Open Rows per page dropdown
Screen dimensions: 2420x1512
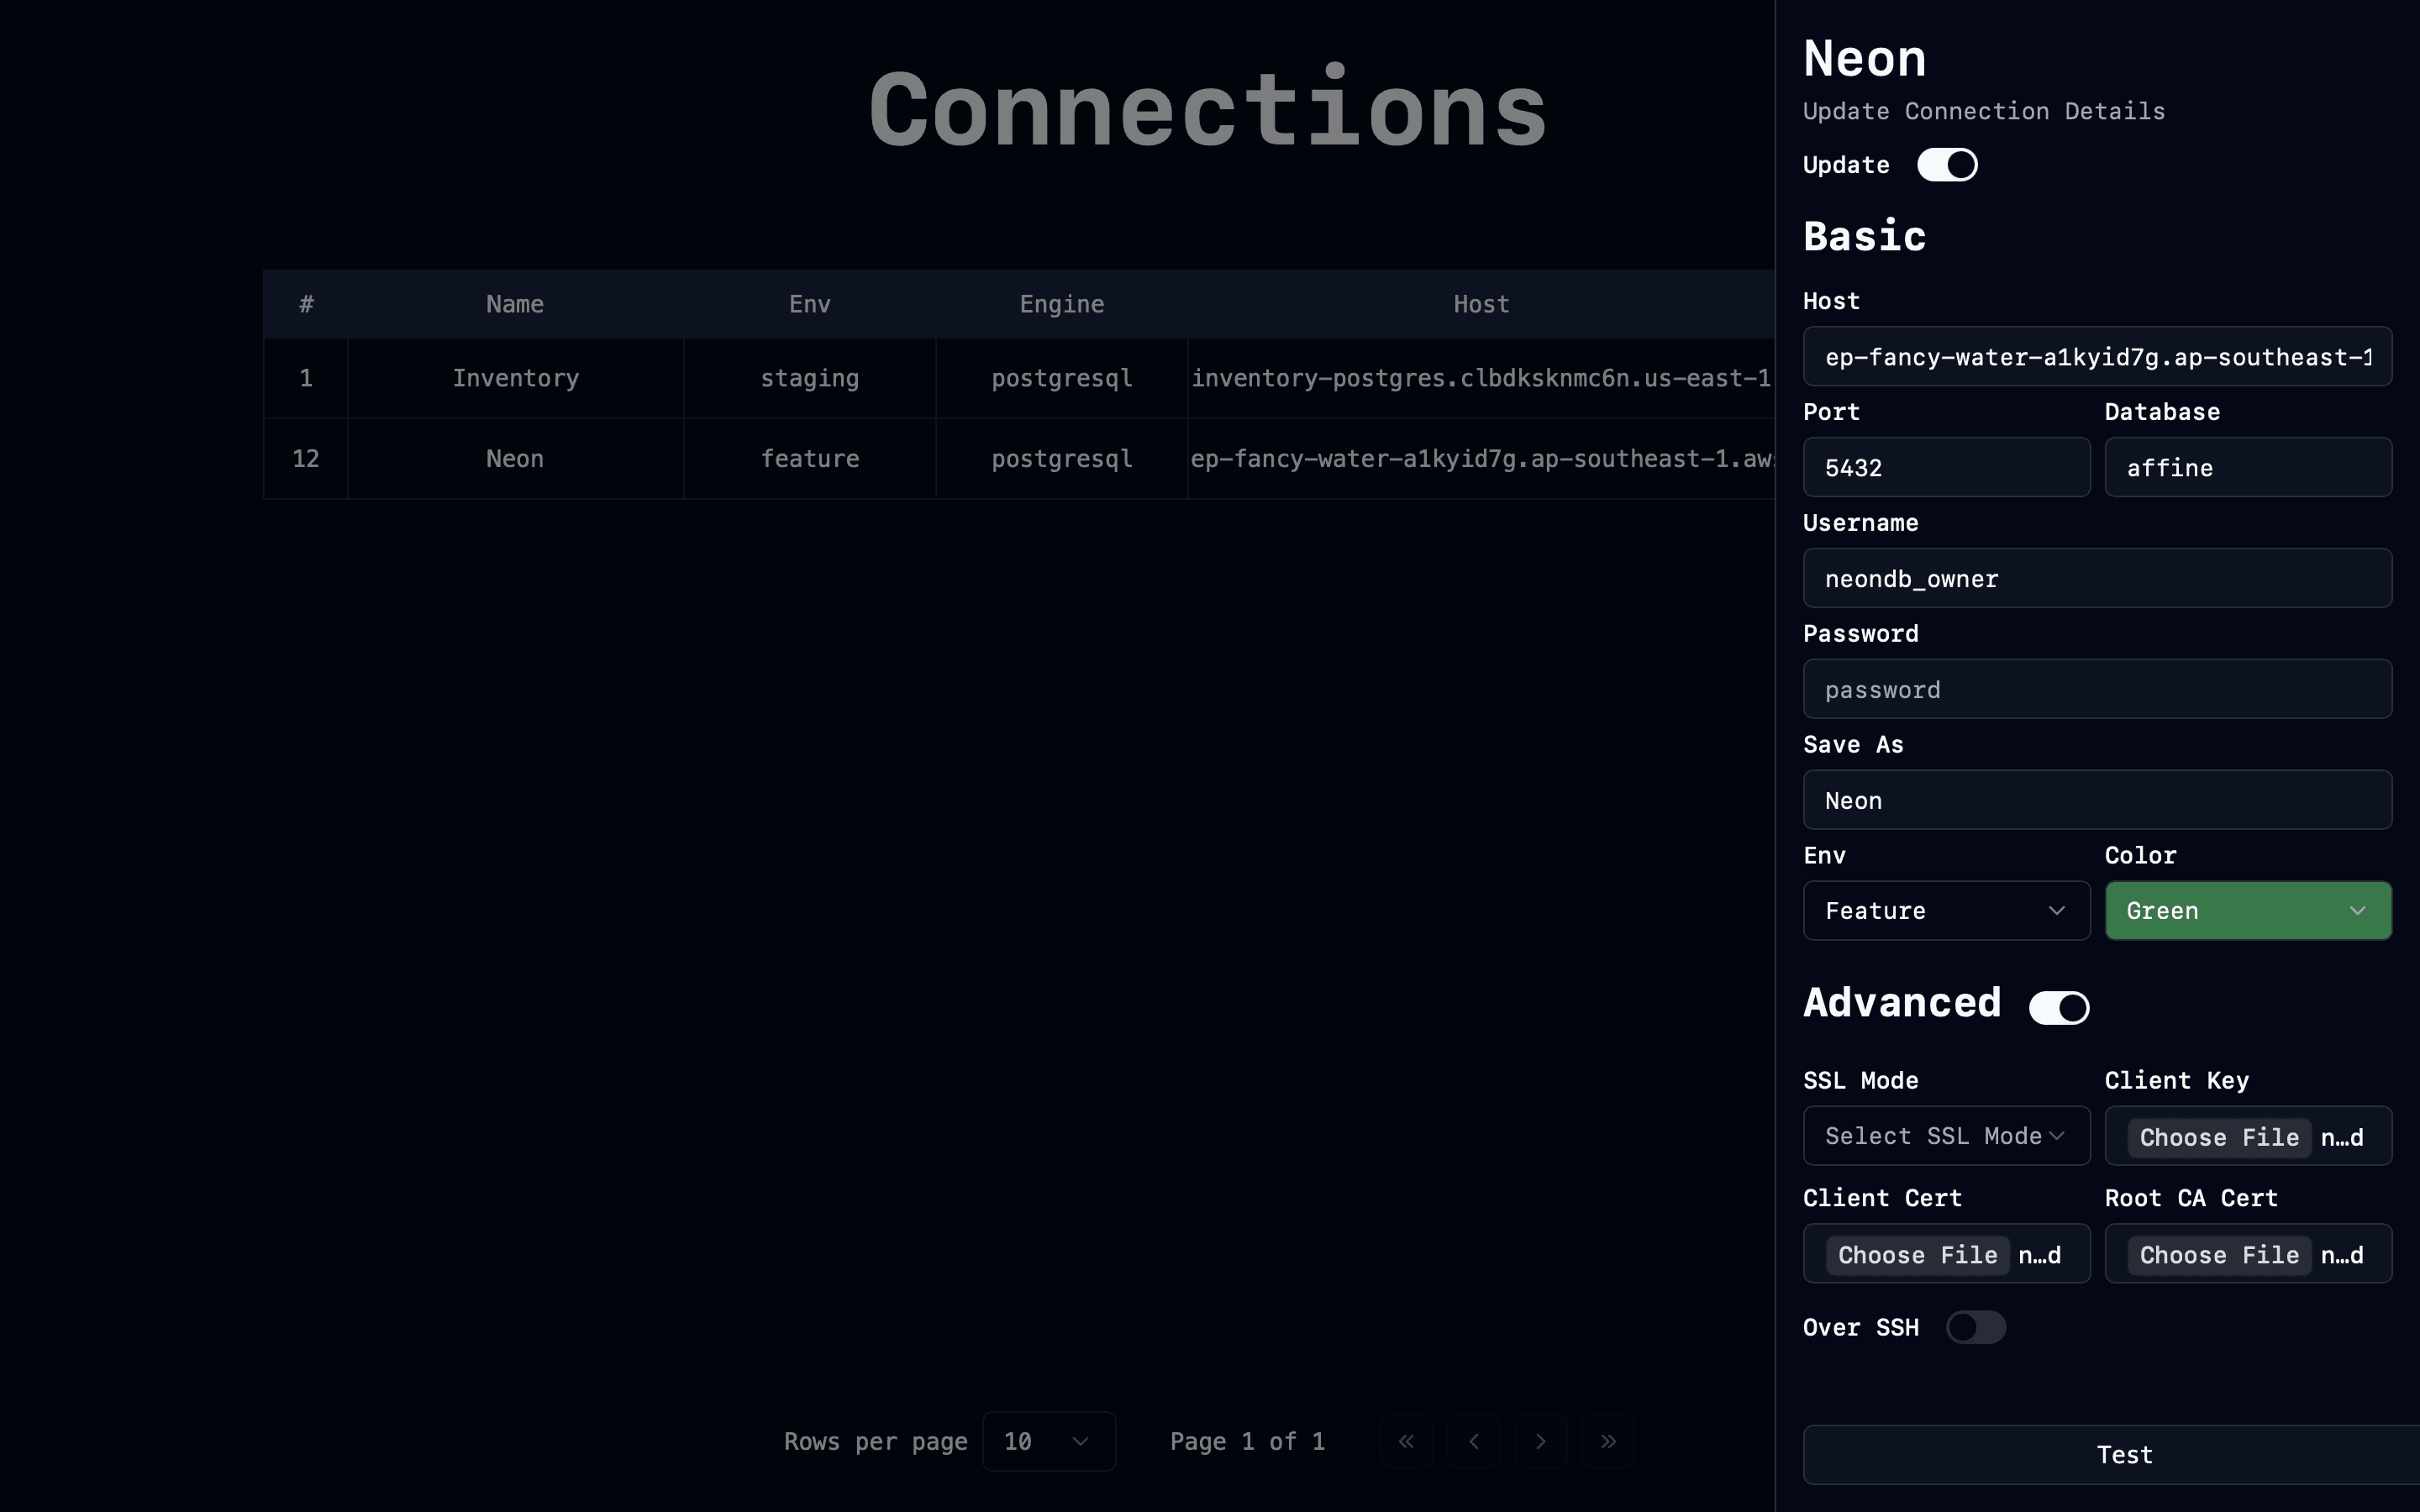1048,1441
